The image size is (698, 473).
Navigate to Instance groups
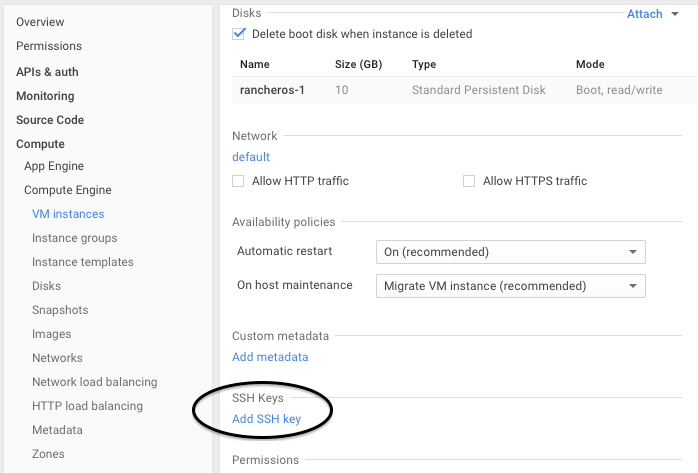coord(75,238)
